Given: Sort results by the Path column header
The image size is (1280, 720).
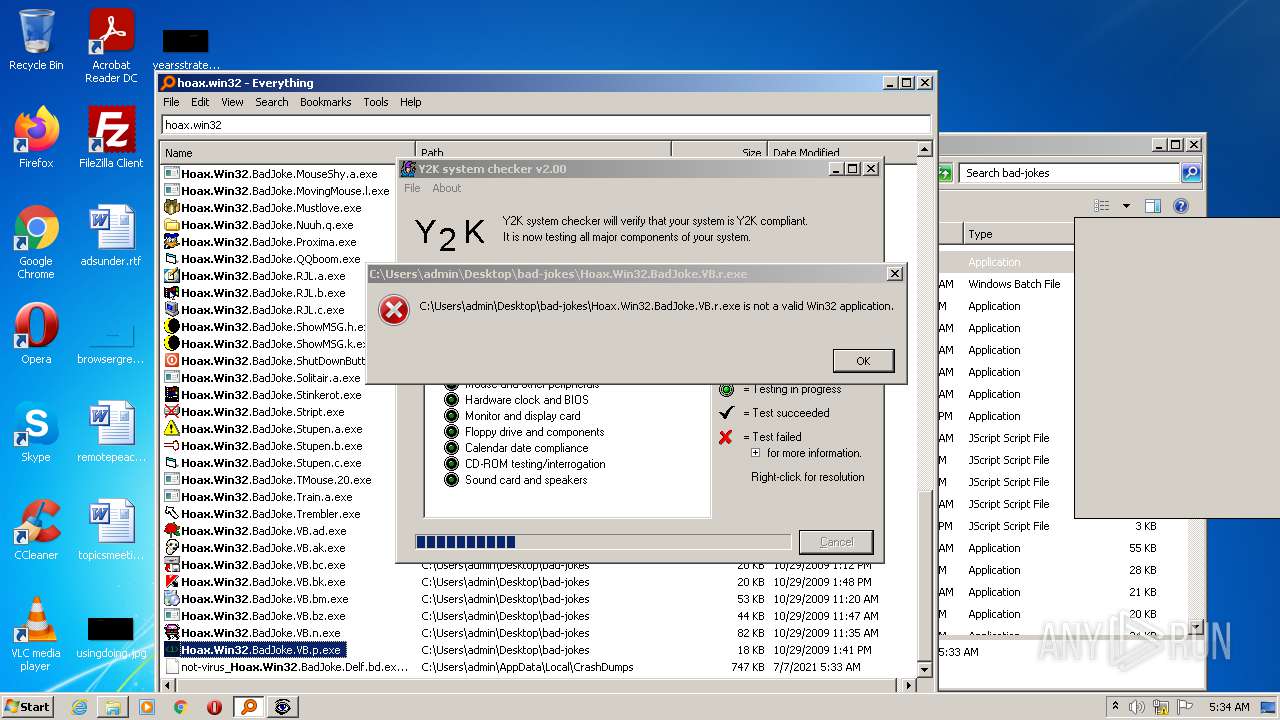Looking at the screenshot, I should [x=543, y=153].
